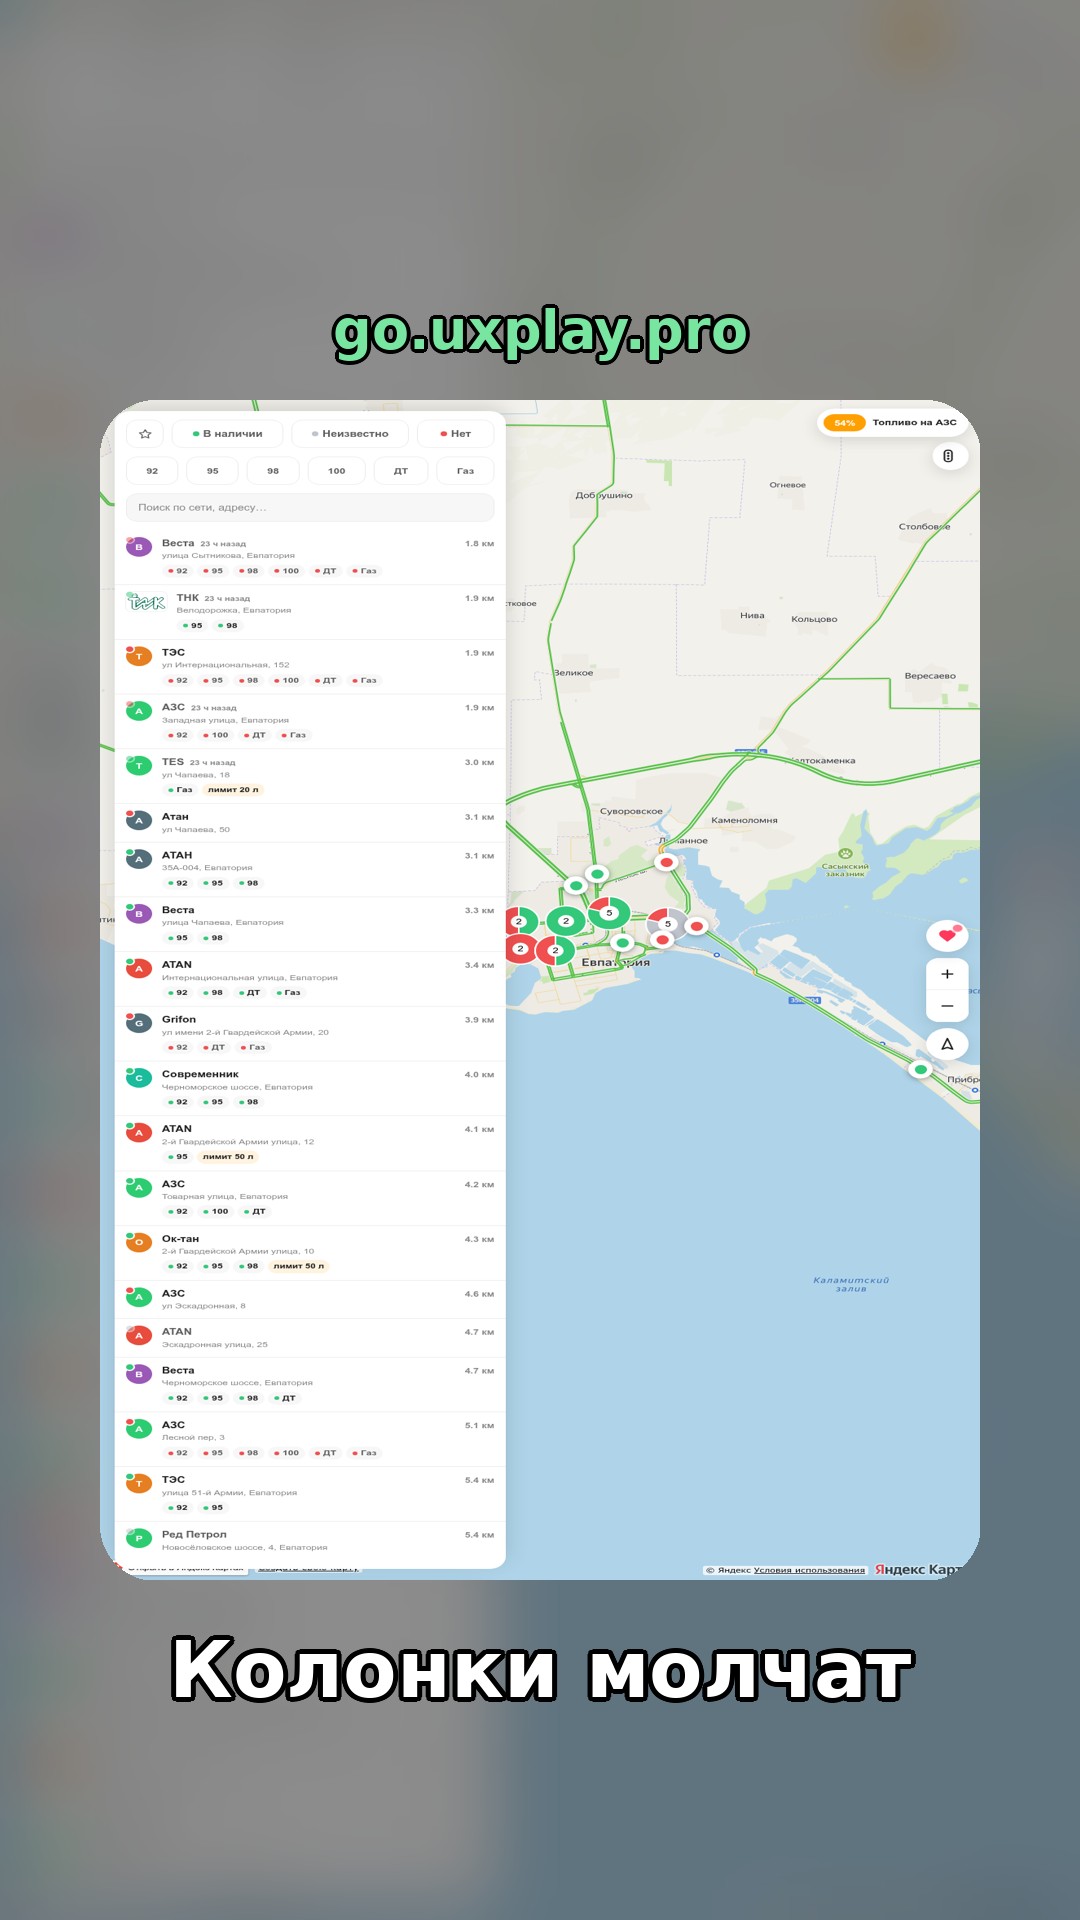
Task: Enable the 98 fuel filter chip
Action: click(273, 471)
